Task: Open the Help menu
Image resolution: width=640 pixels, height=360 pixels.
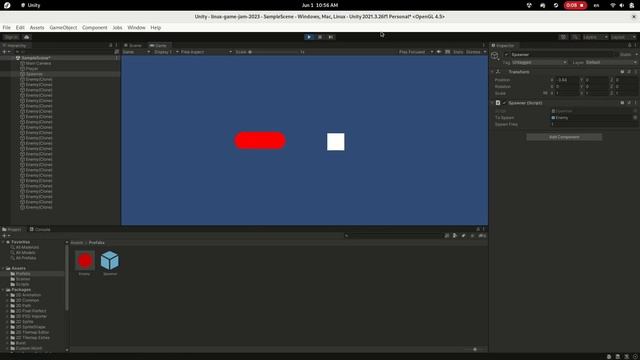Action: coord(156,28)
